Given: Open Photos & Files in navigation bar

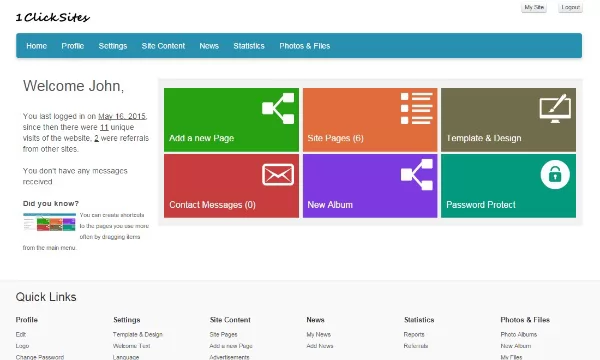Looking at the screenshot, I should pyautogui.click(x=305, y=46).
